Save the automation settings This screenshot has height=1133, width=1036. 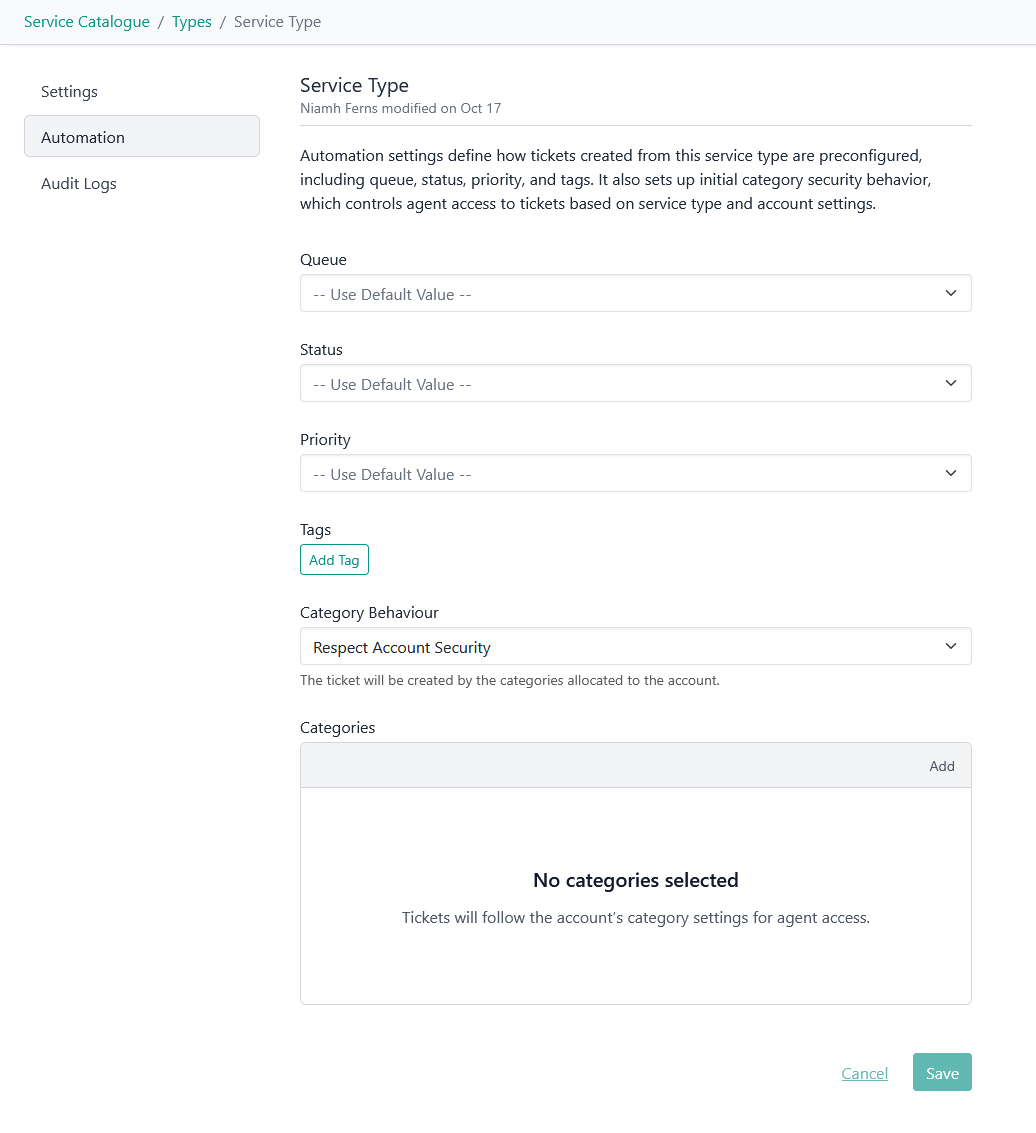(942, 1073)
